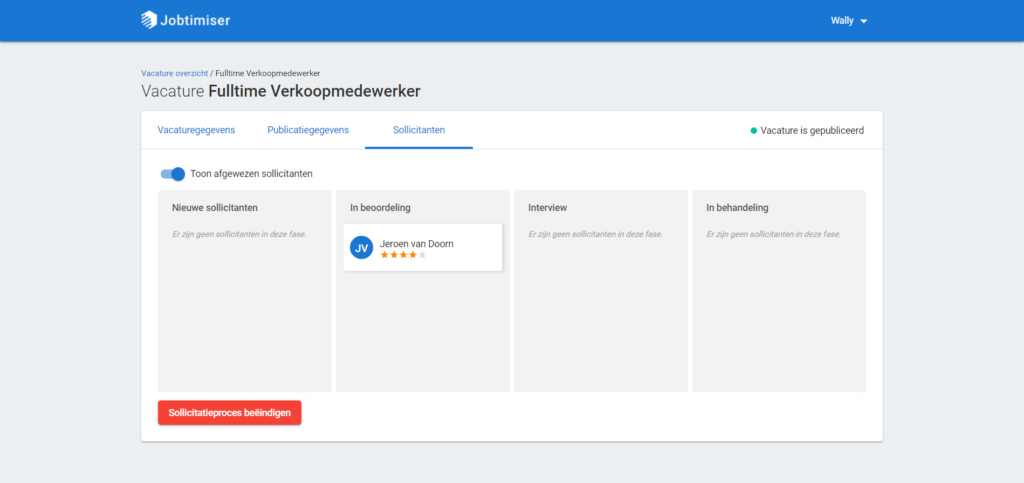Open Jeroen van Doorn applicant card

click(423, 247)
